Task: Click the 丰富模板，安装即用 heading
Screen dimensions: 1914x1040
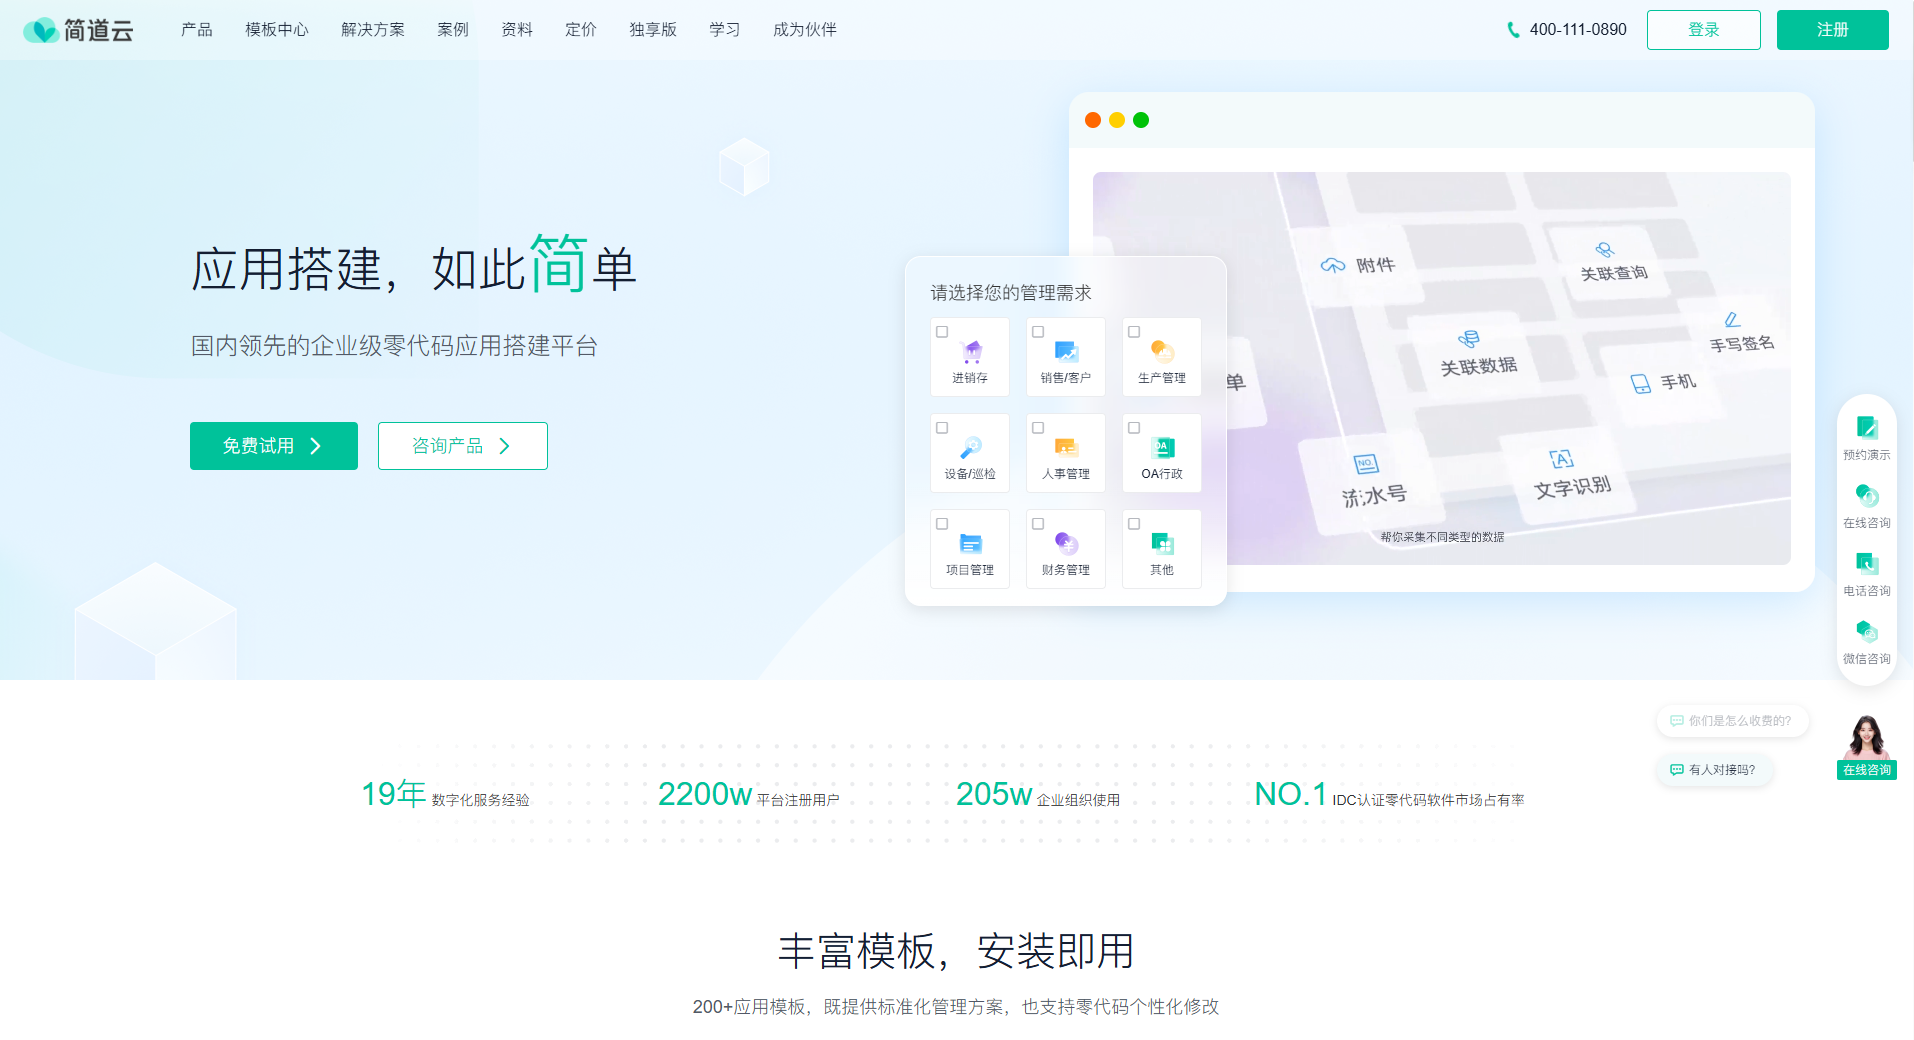Action: pyautogui.click(x=956, y=951)
